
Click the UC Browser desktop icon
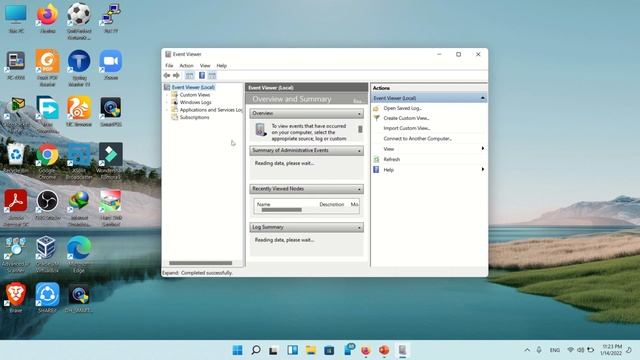[x=79, y=111]
